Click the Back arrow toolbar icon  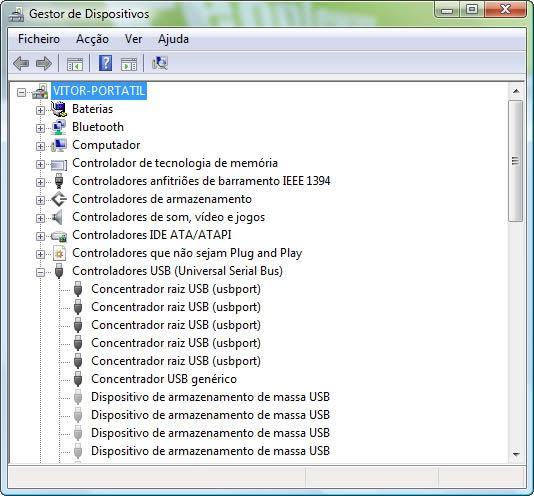point(21,63)
